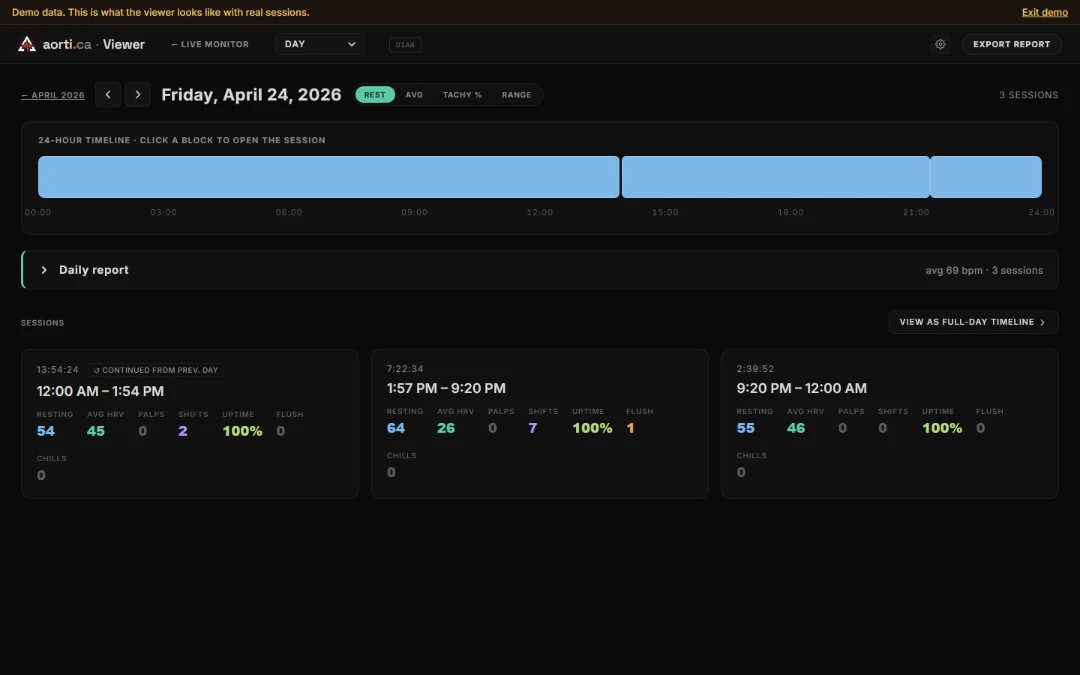The width and height of the screenshot is (1080, 675).
Task: View sessions as full-day timeline
Action: [x=973, y=322]
